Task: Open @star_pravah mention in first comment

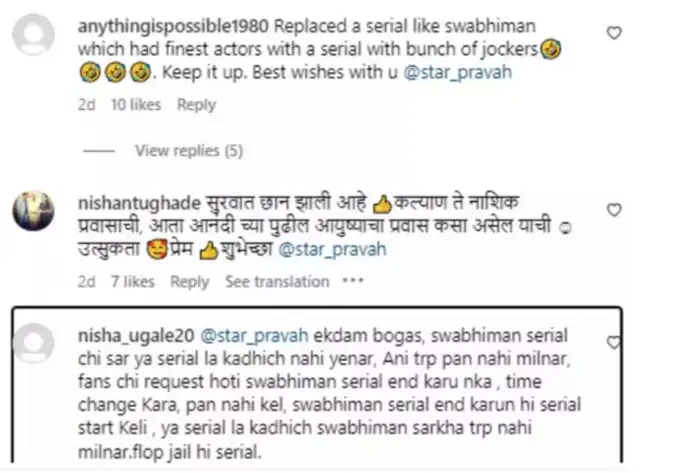Action: click(458, 72)
